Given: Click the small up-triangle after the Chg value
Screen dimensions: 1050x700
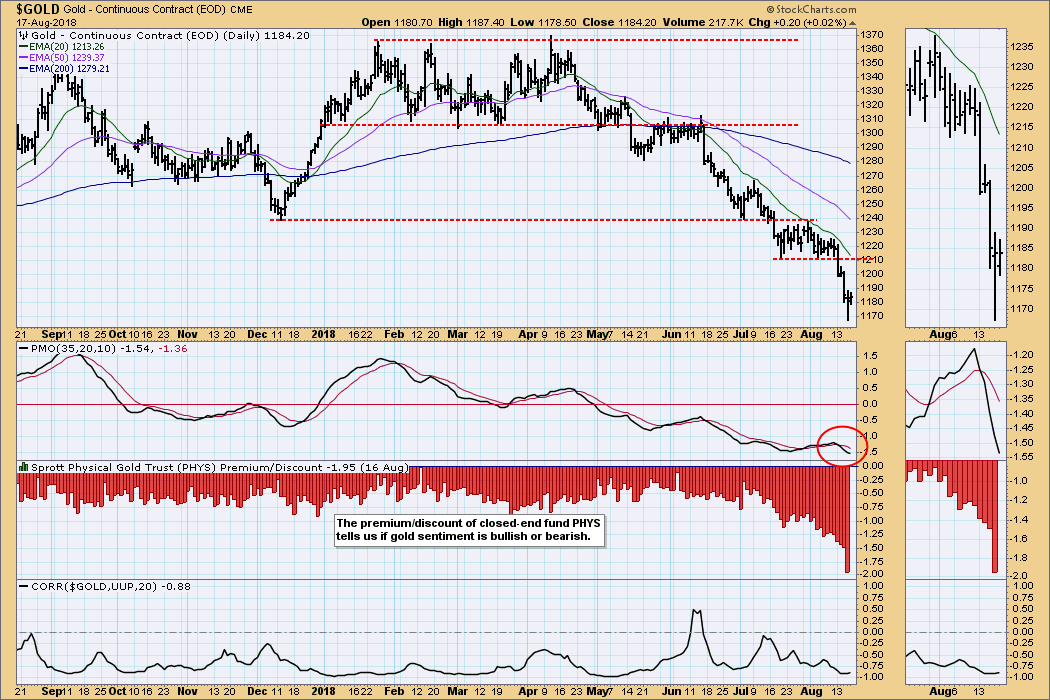Looking at the screenshot, I should click(852, 23).
